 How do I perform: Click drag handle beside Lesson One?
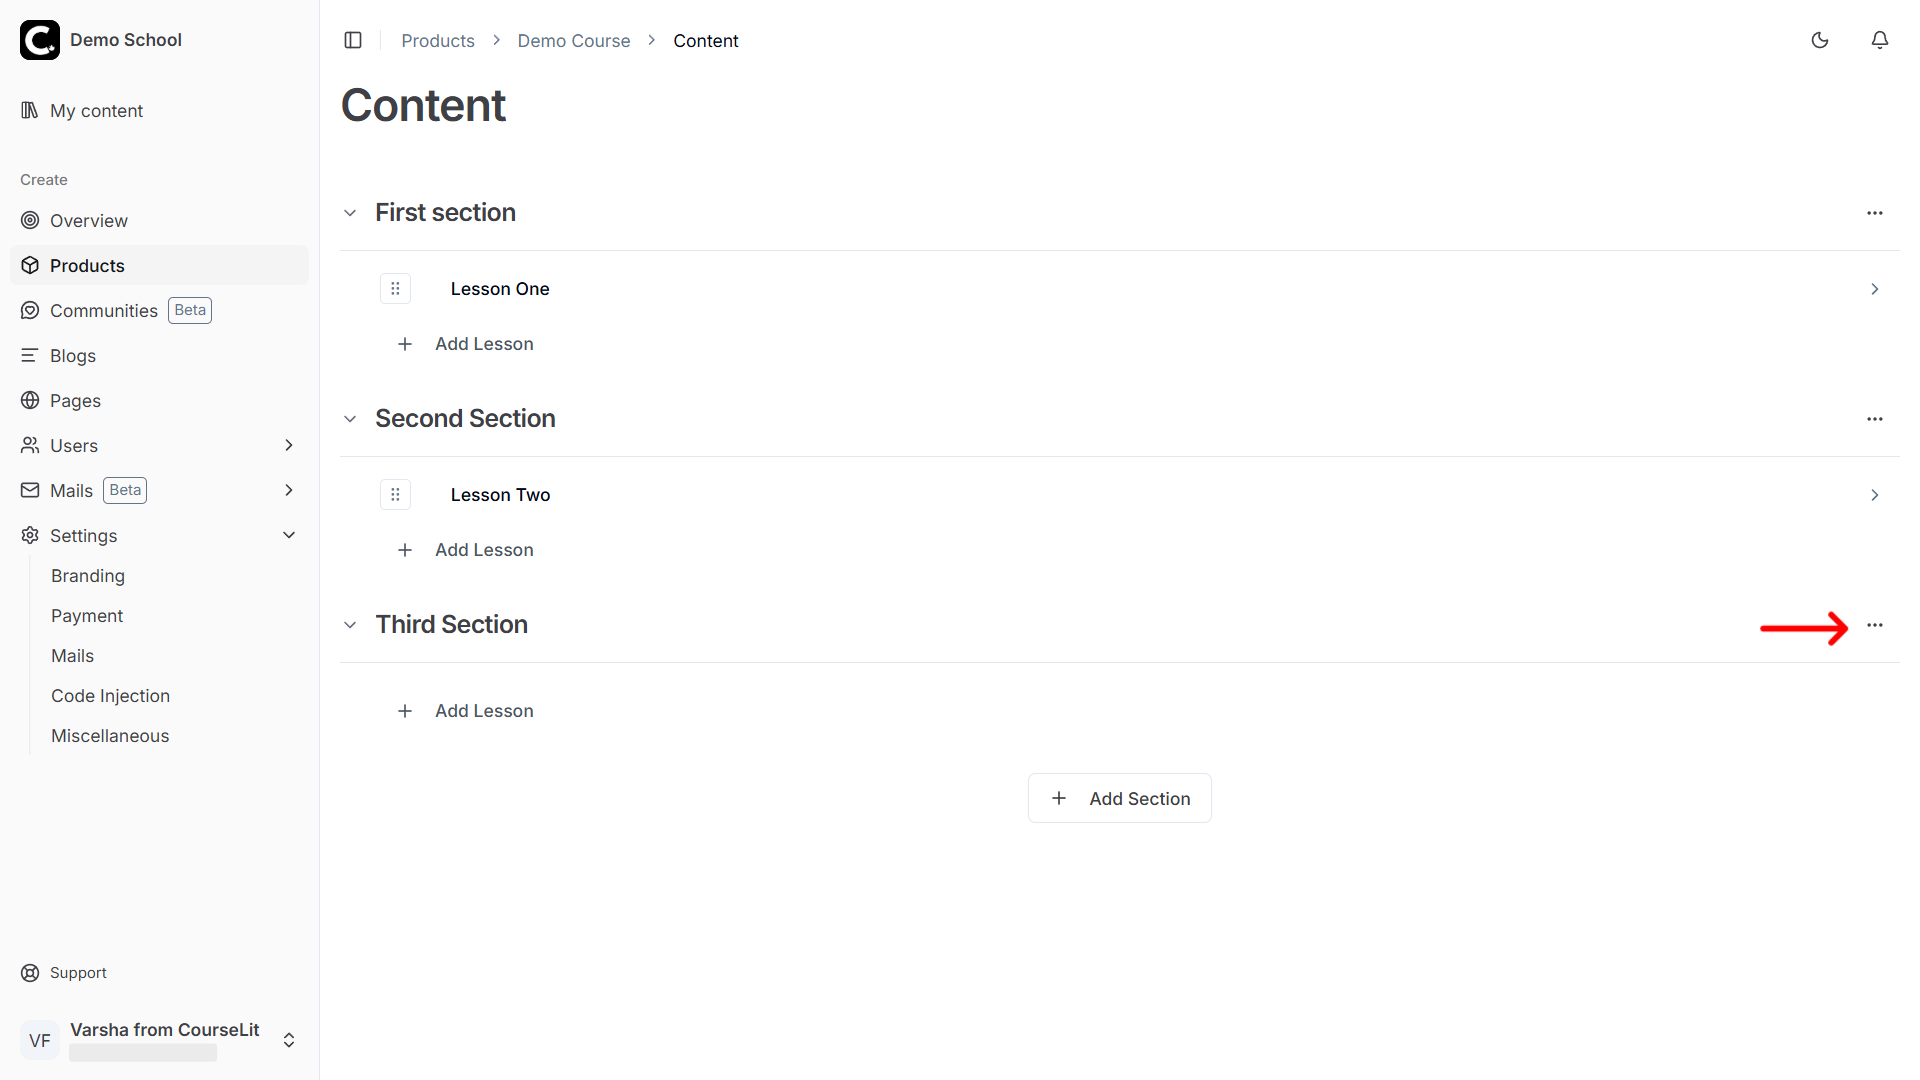pyautogui.click(x=395, y=289)
